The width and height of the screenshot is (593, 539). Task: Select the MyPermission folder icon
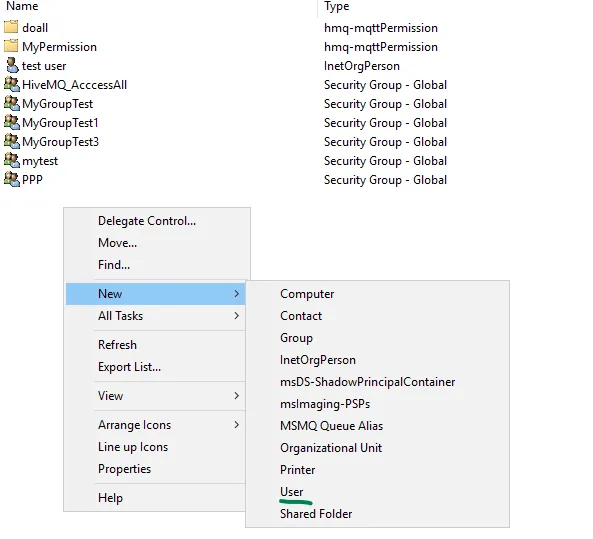pyautogui.click(x=11, y=46)
